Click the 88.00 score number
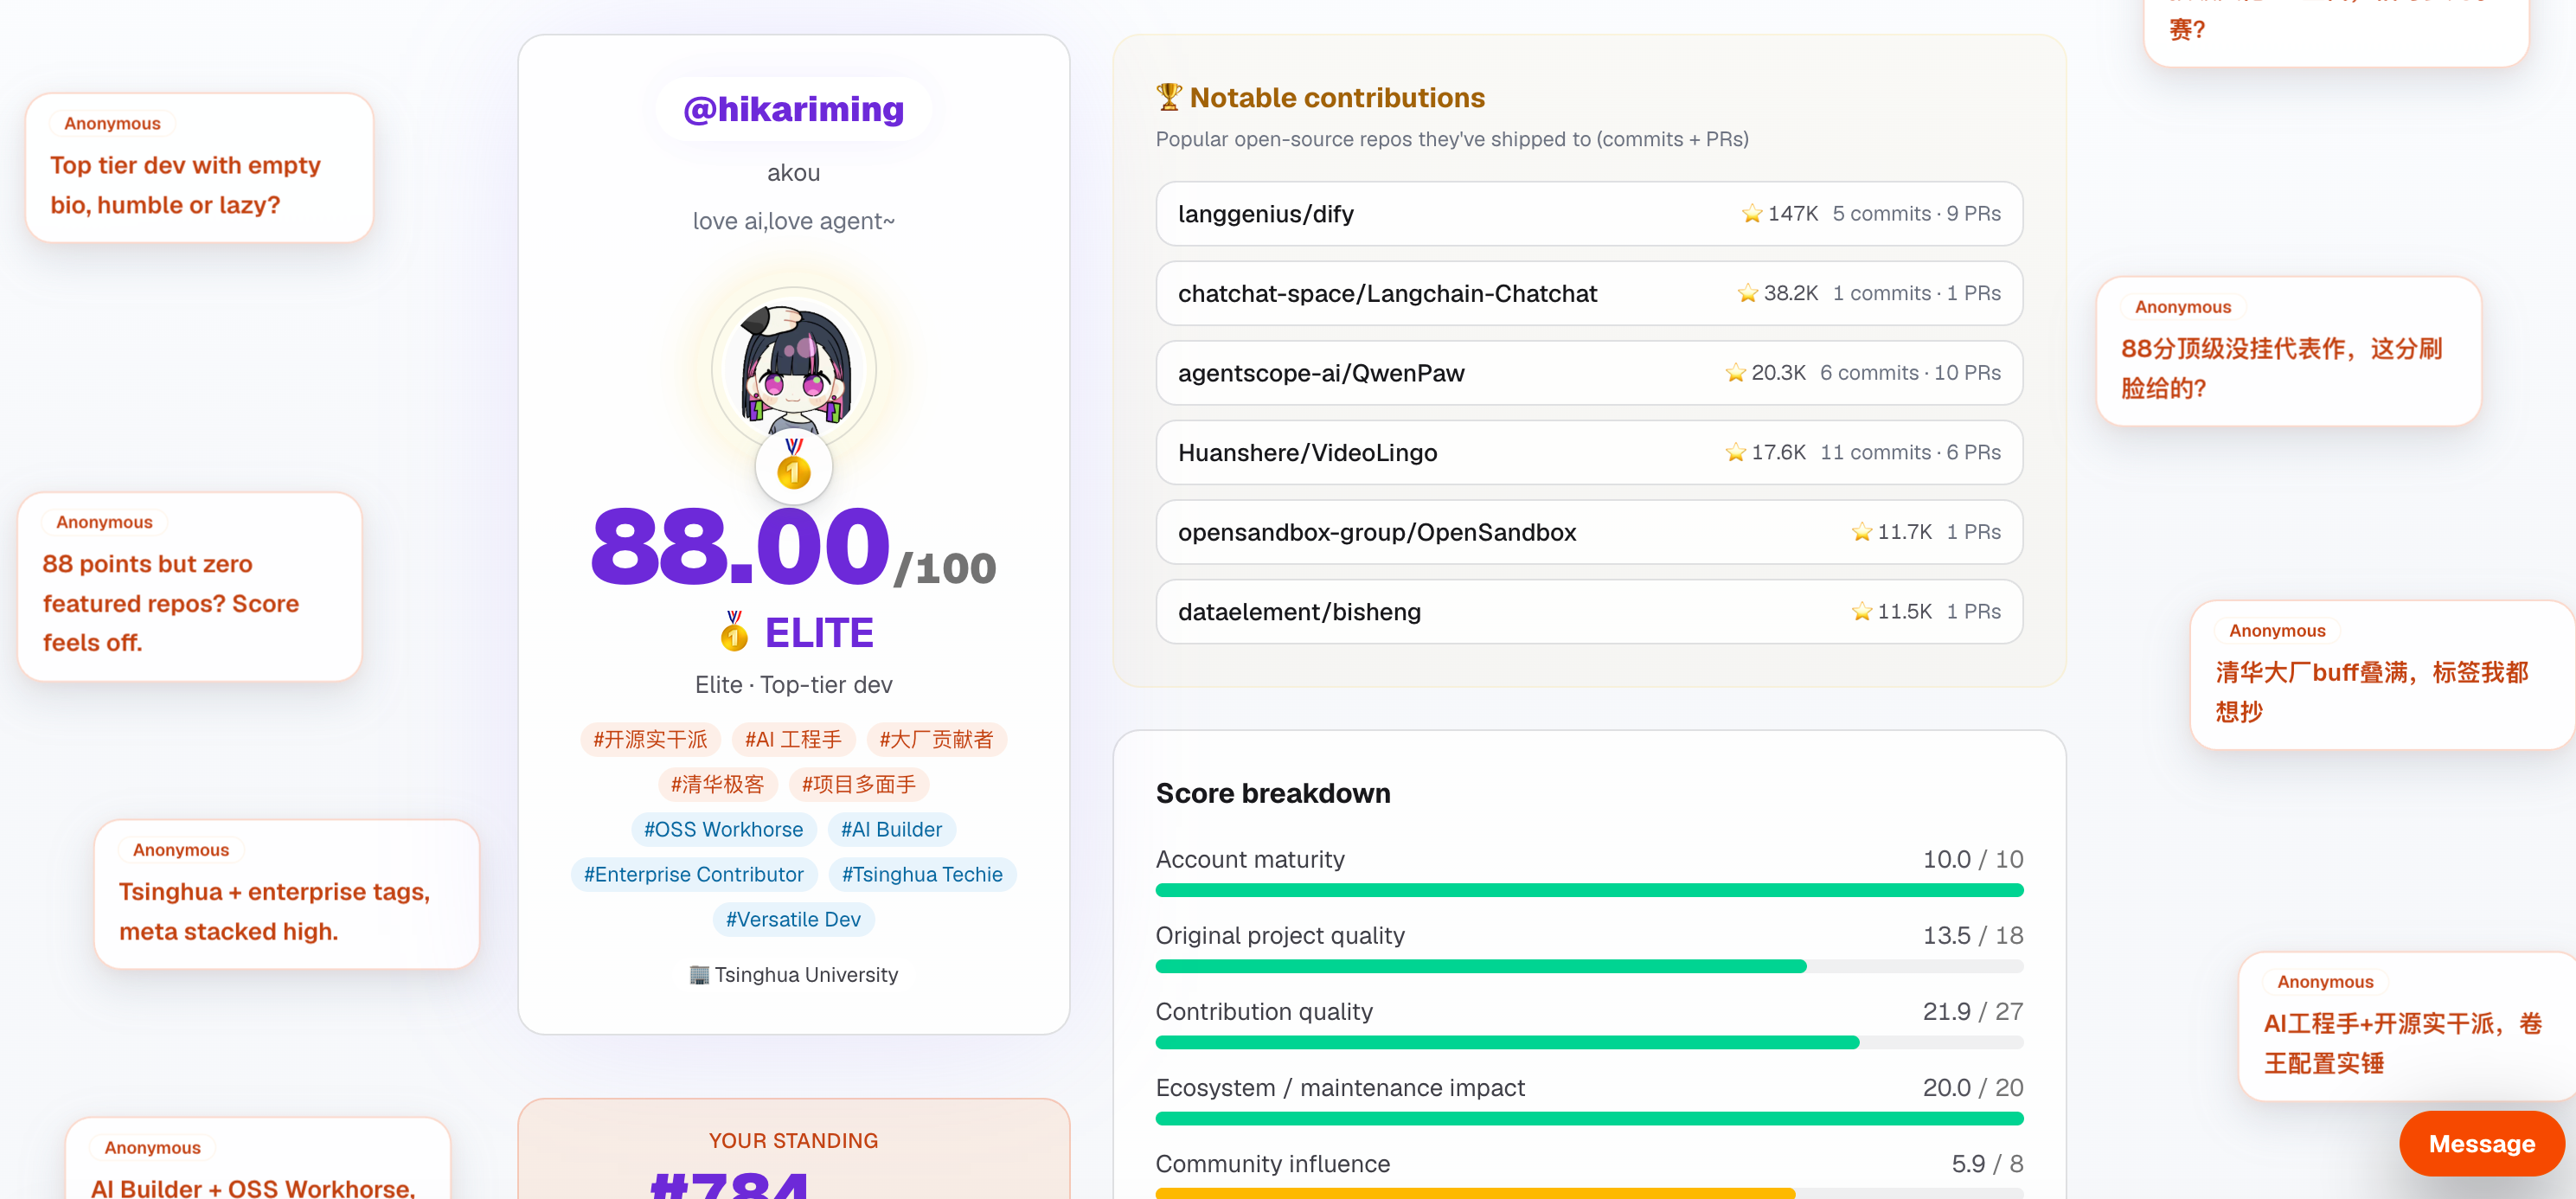This screenshot has height=1199, width=2576. point(740,547)
